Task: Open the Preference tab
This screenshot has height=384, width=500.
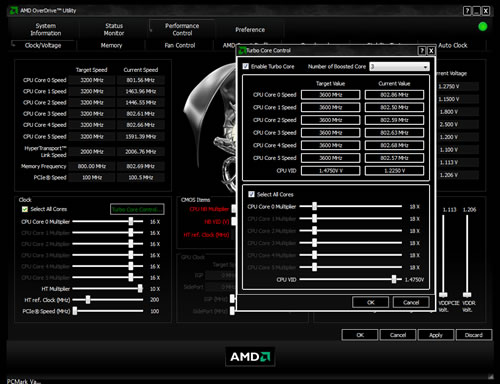Action: pos(250,30)
